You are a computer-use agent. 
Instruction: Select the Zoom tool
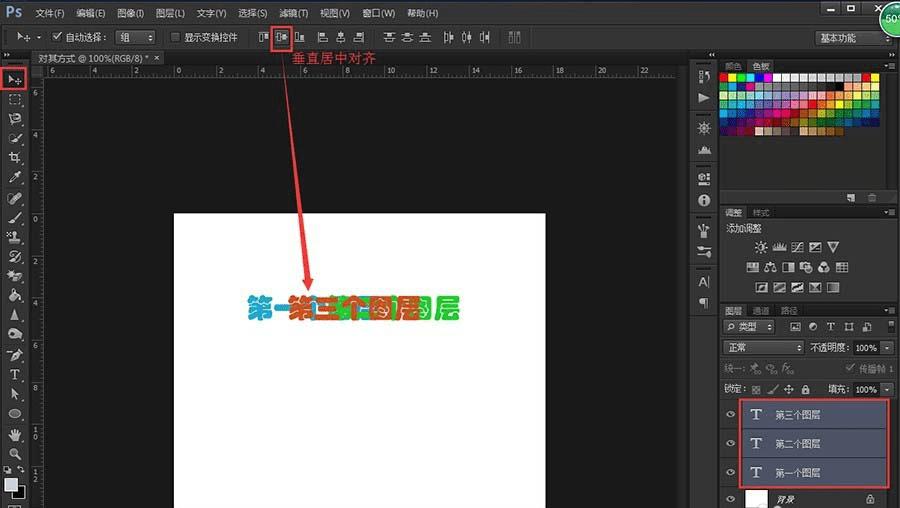[15, 453]
